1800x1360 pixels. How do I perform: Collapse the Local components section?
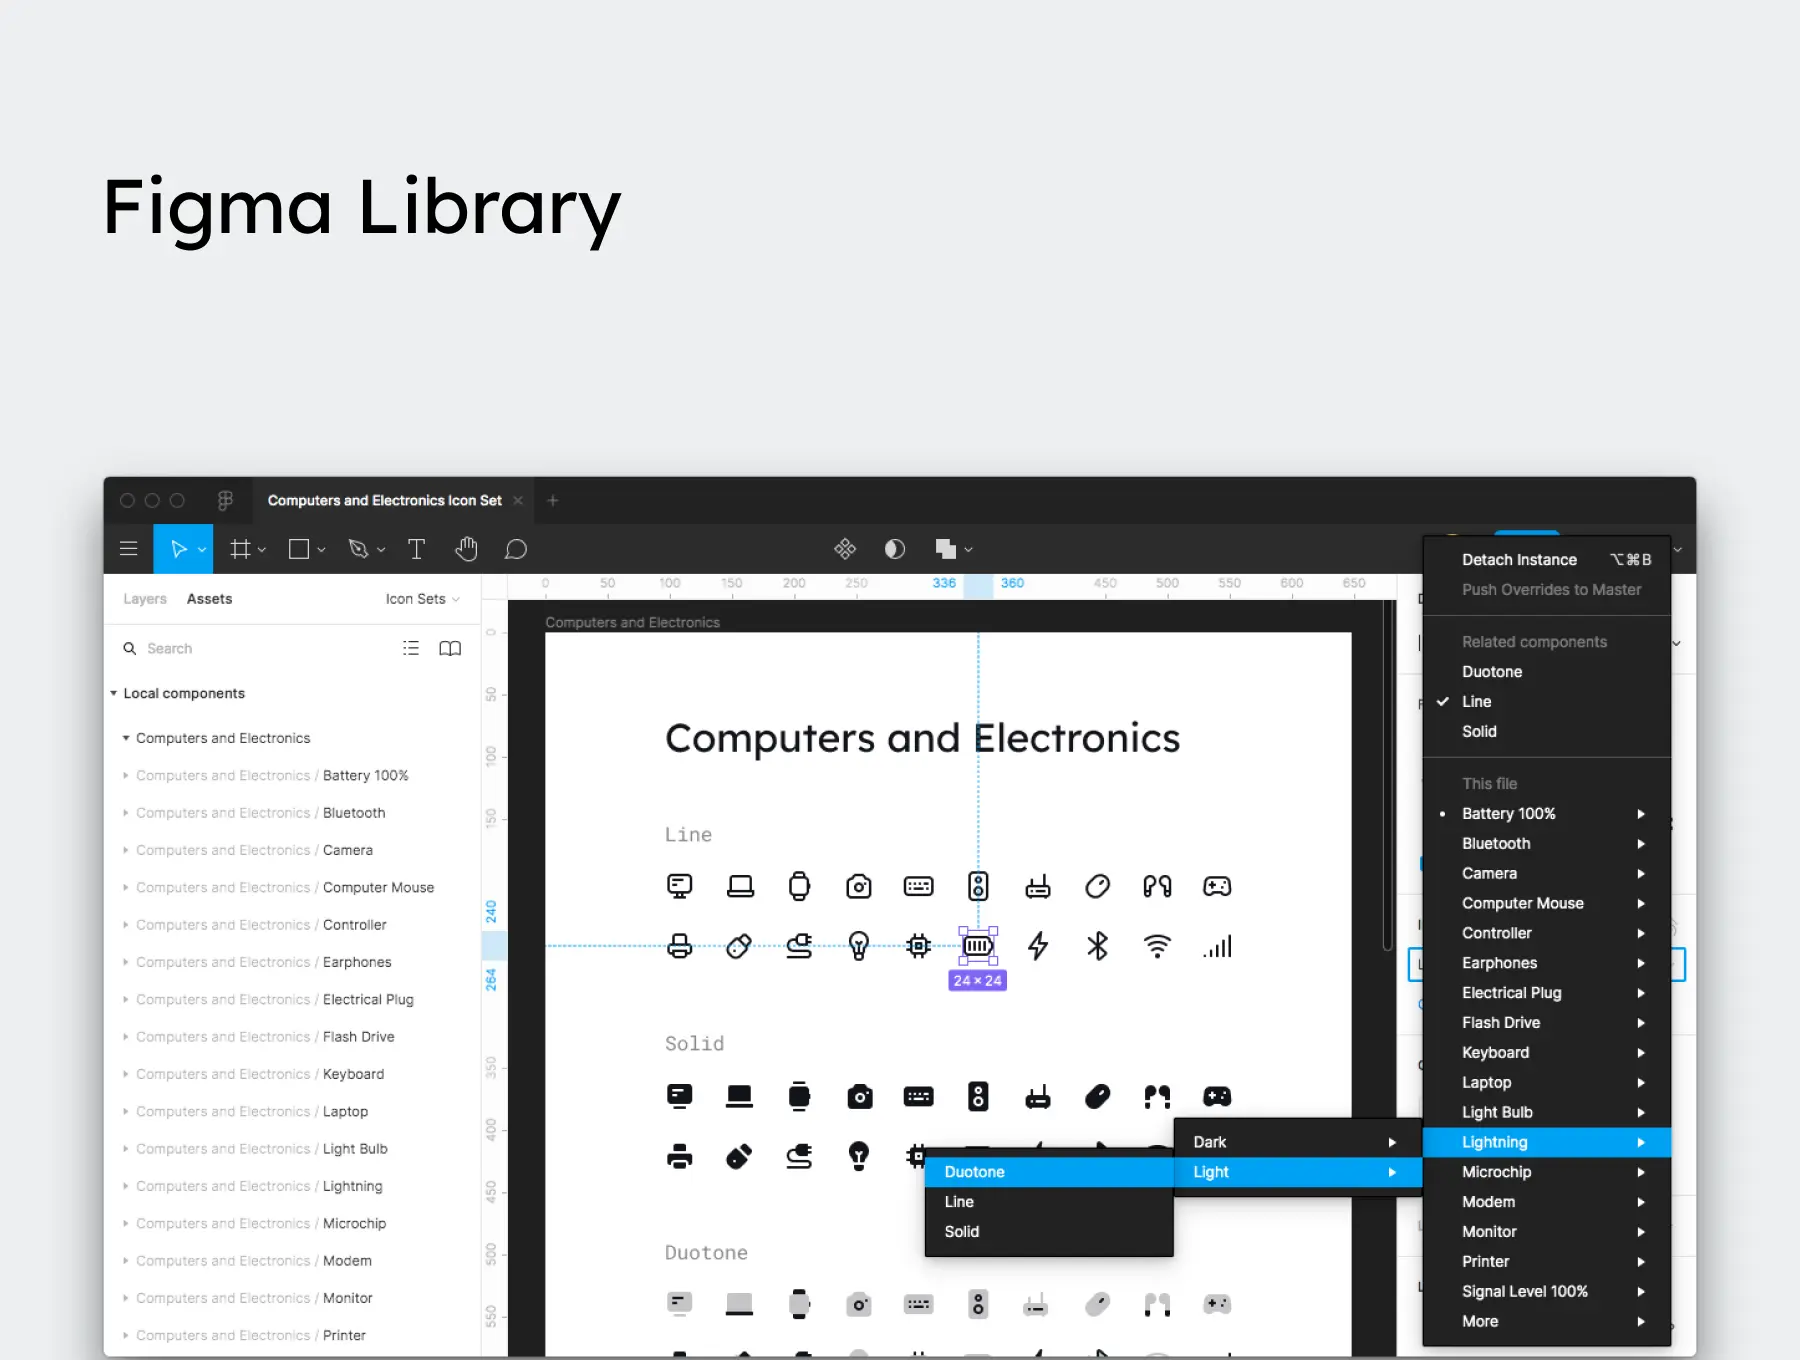(x=113, y=693)
